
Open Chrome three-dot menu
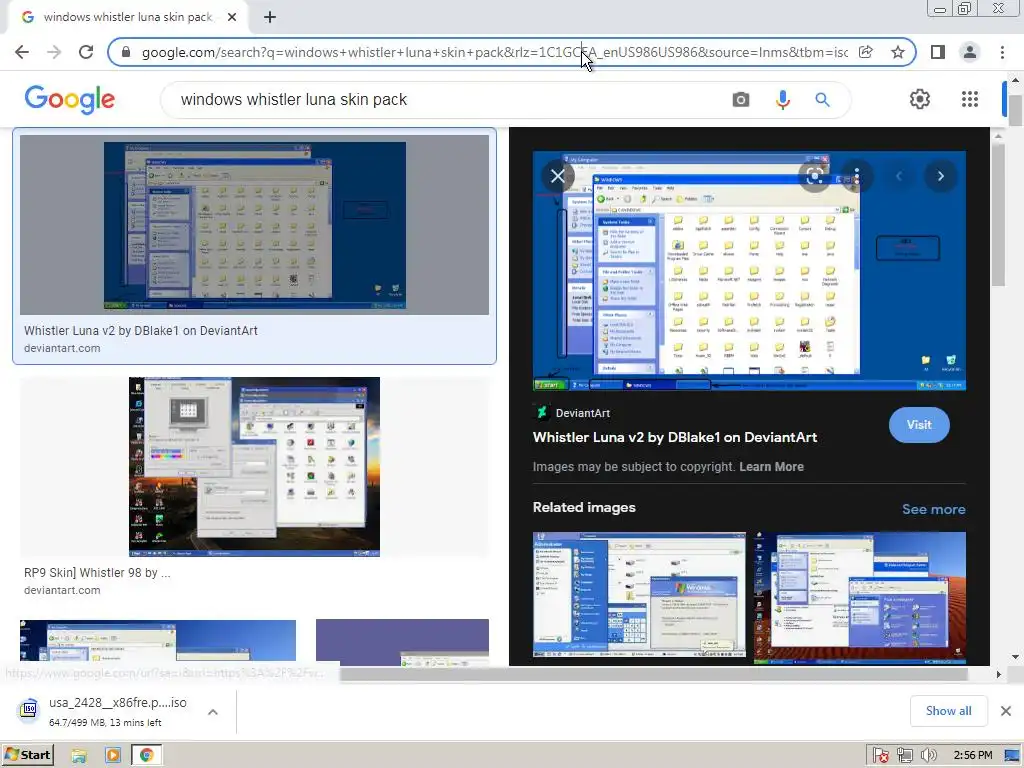coord(1002,52)
